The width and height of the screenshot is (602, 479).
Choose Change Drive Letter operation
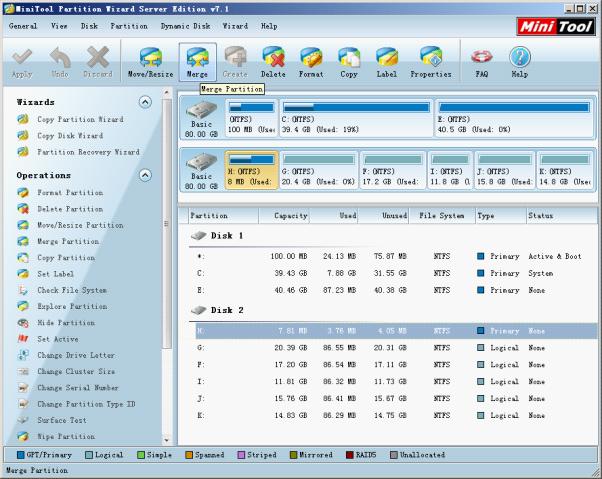pos(66,355)
